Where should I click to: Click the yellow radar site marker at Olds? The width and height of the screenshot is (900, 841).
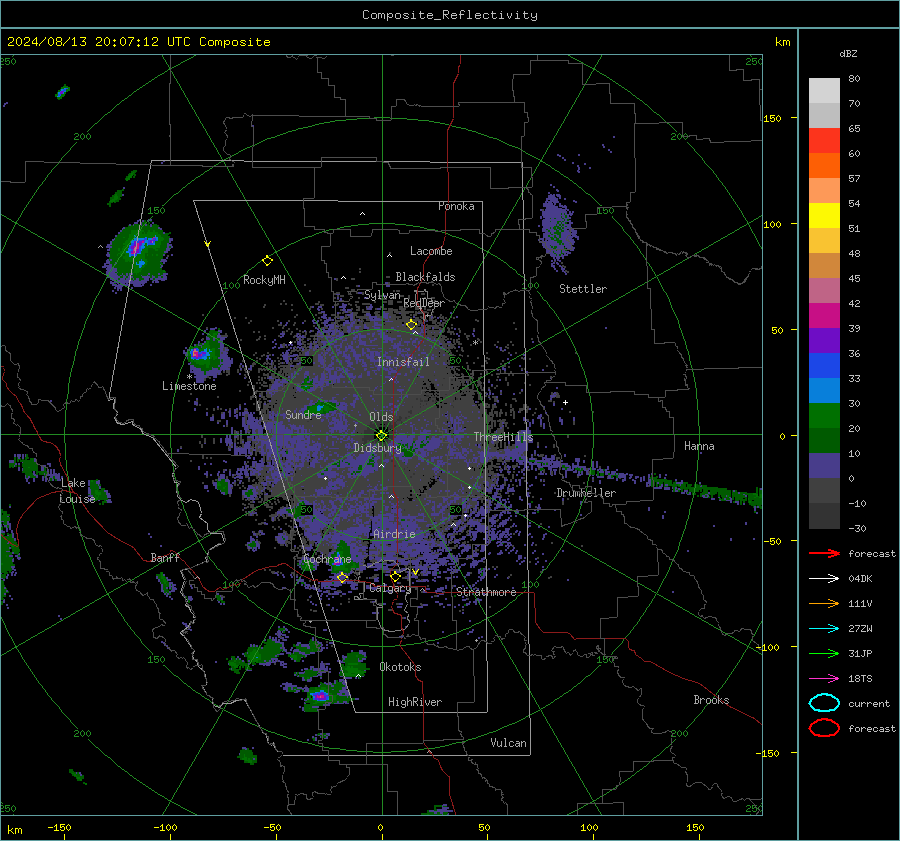tap(382, 435)
